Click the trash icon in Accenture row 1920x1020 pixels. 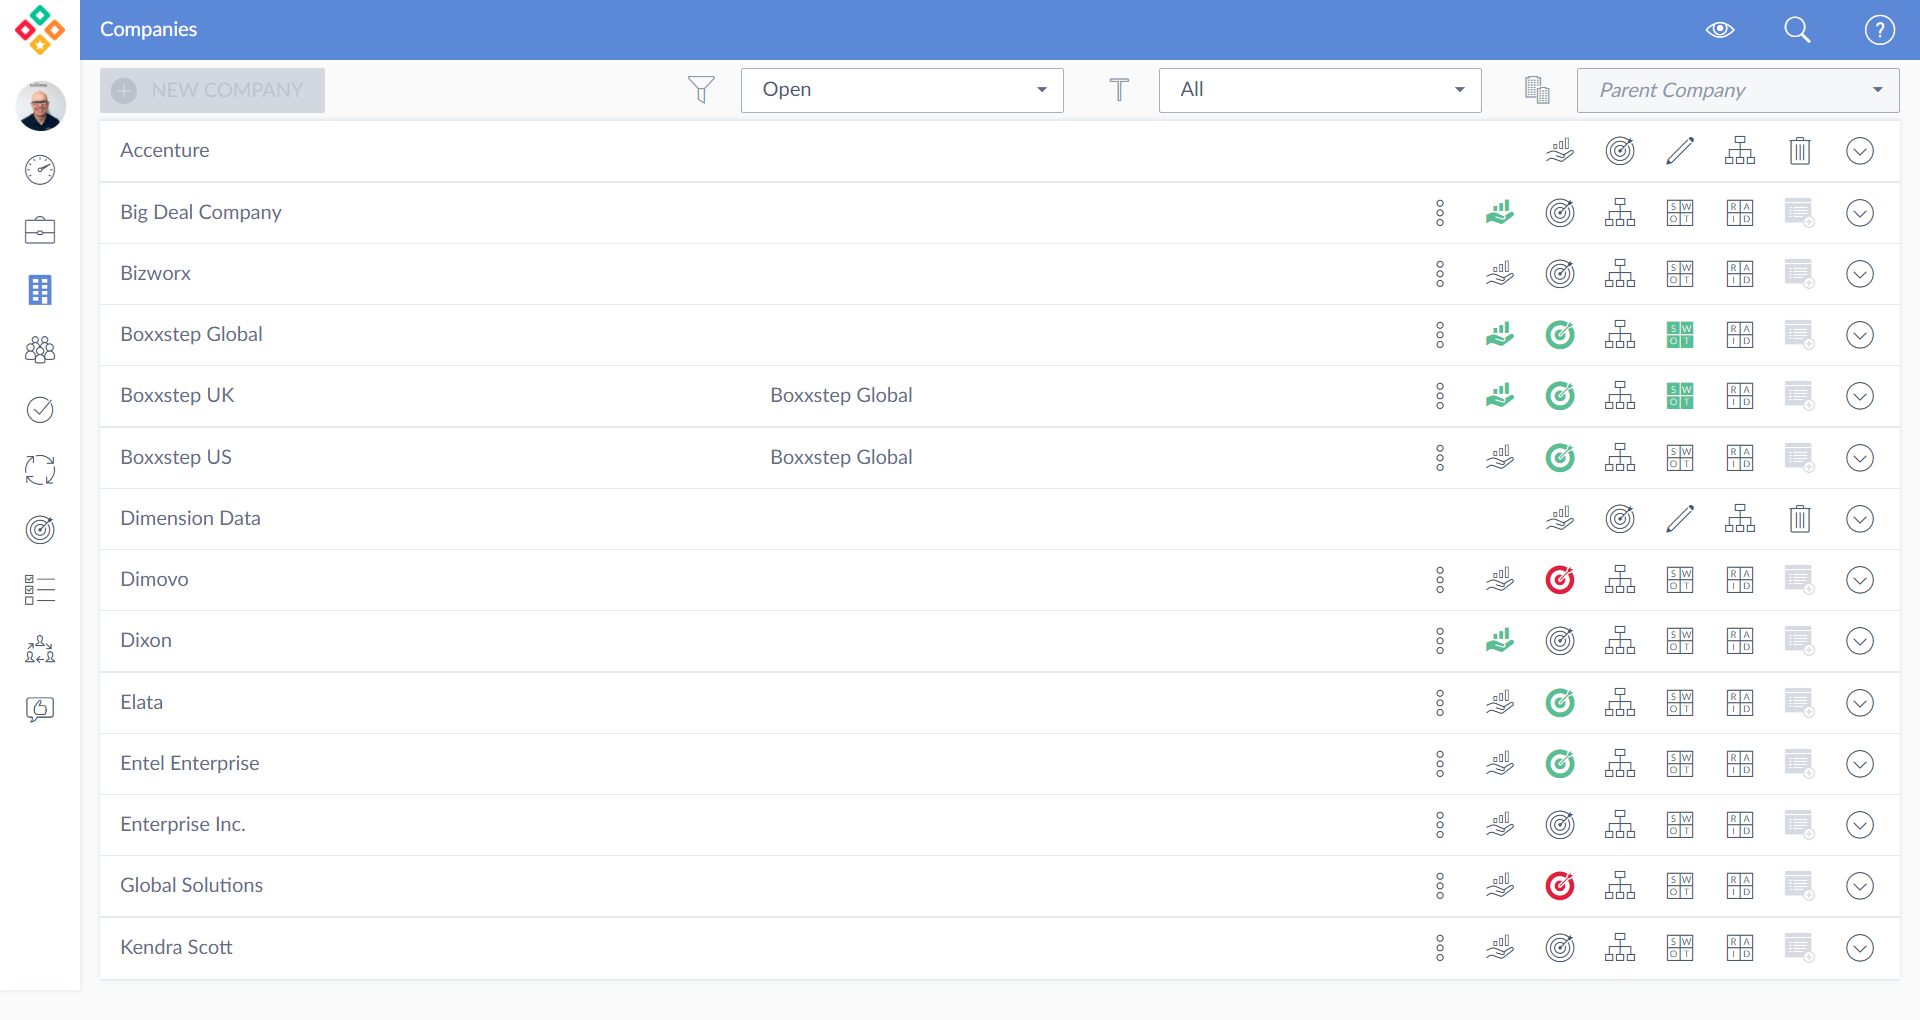coord(1799,151)
